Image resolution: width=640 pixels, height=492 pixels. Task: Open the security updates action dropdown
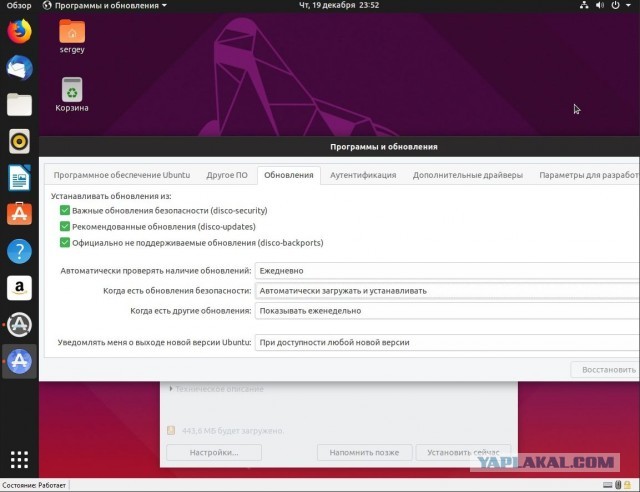(447, 291)
